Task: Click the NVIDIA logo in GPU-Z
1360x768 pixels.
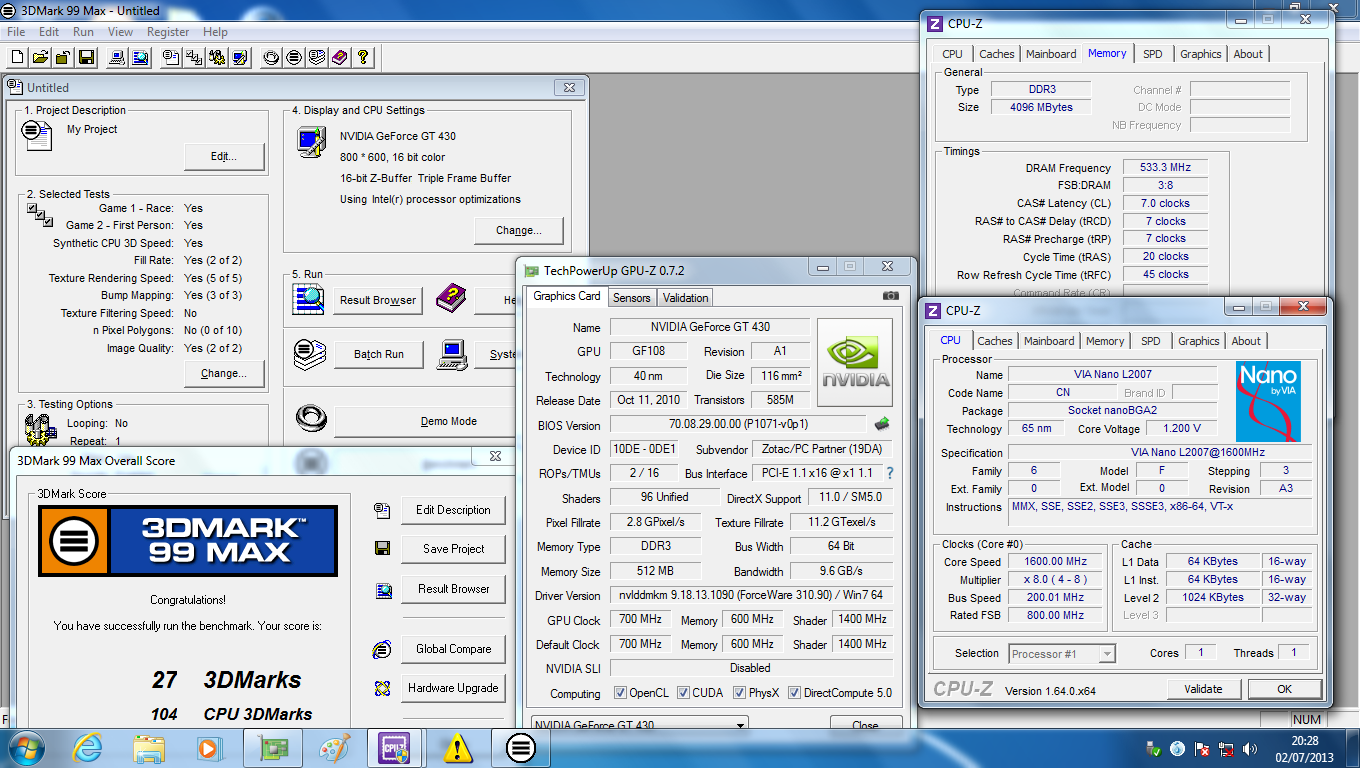Action: coord(855,363)
